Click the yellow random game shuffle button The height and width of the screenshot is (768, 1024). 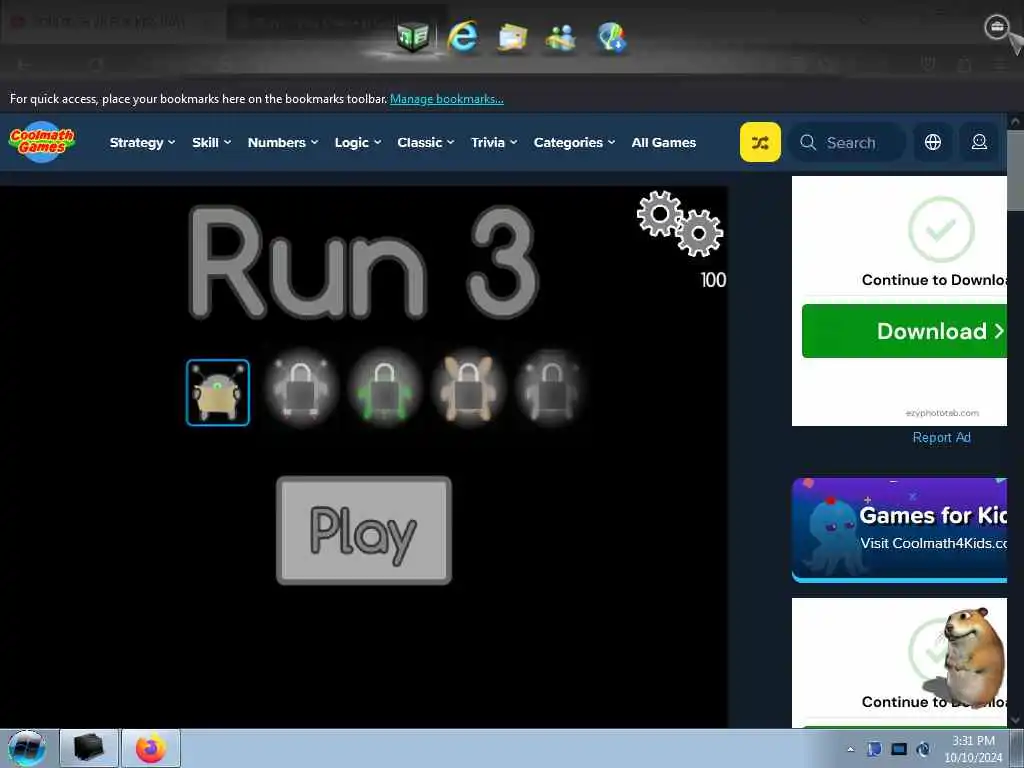pyautogui.click(x=760, y=142)
